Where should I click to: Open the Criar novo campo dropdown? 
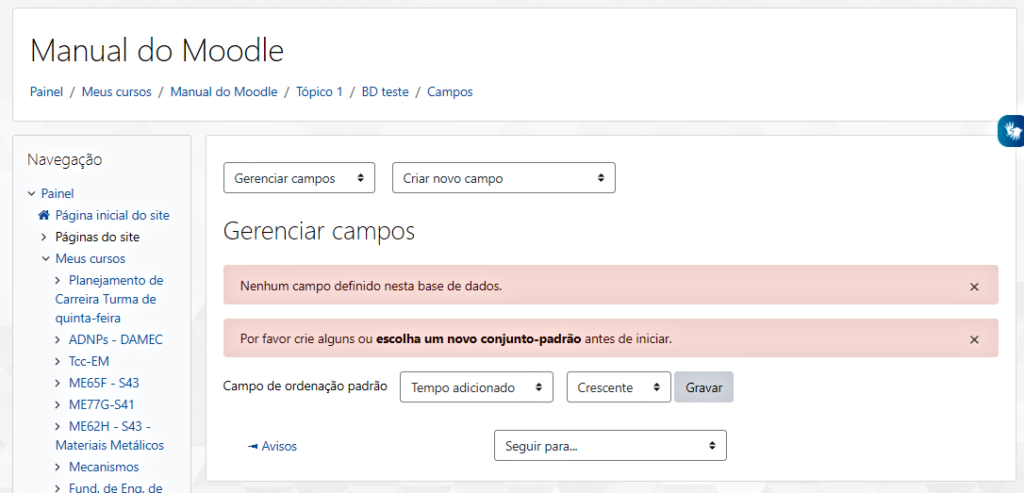pos(504,178)
